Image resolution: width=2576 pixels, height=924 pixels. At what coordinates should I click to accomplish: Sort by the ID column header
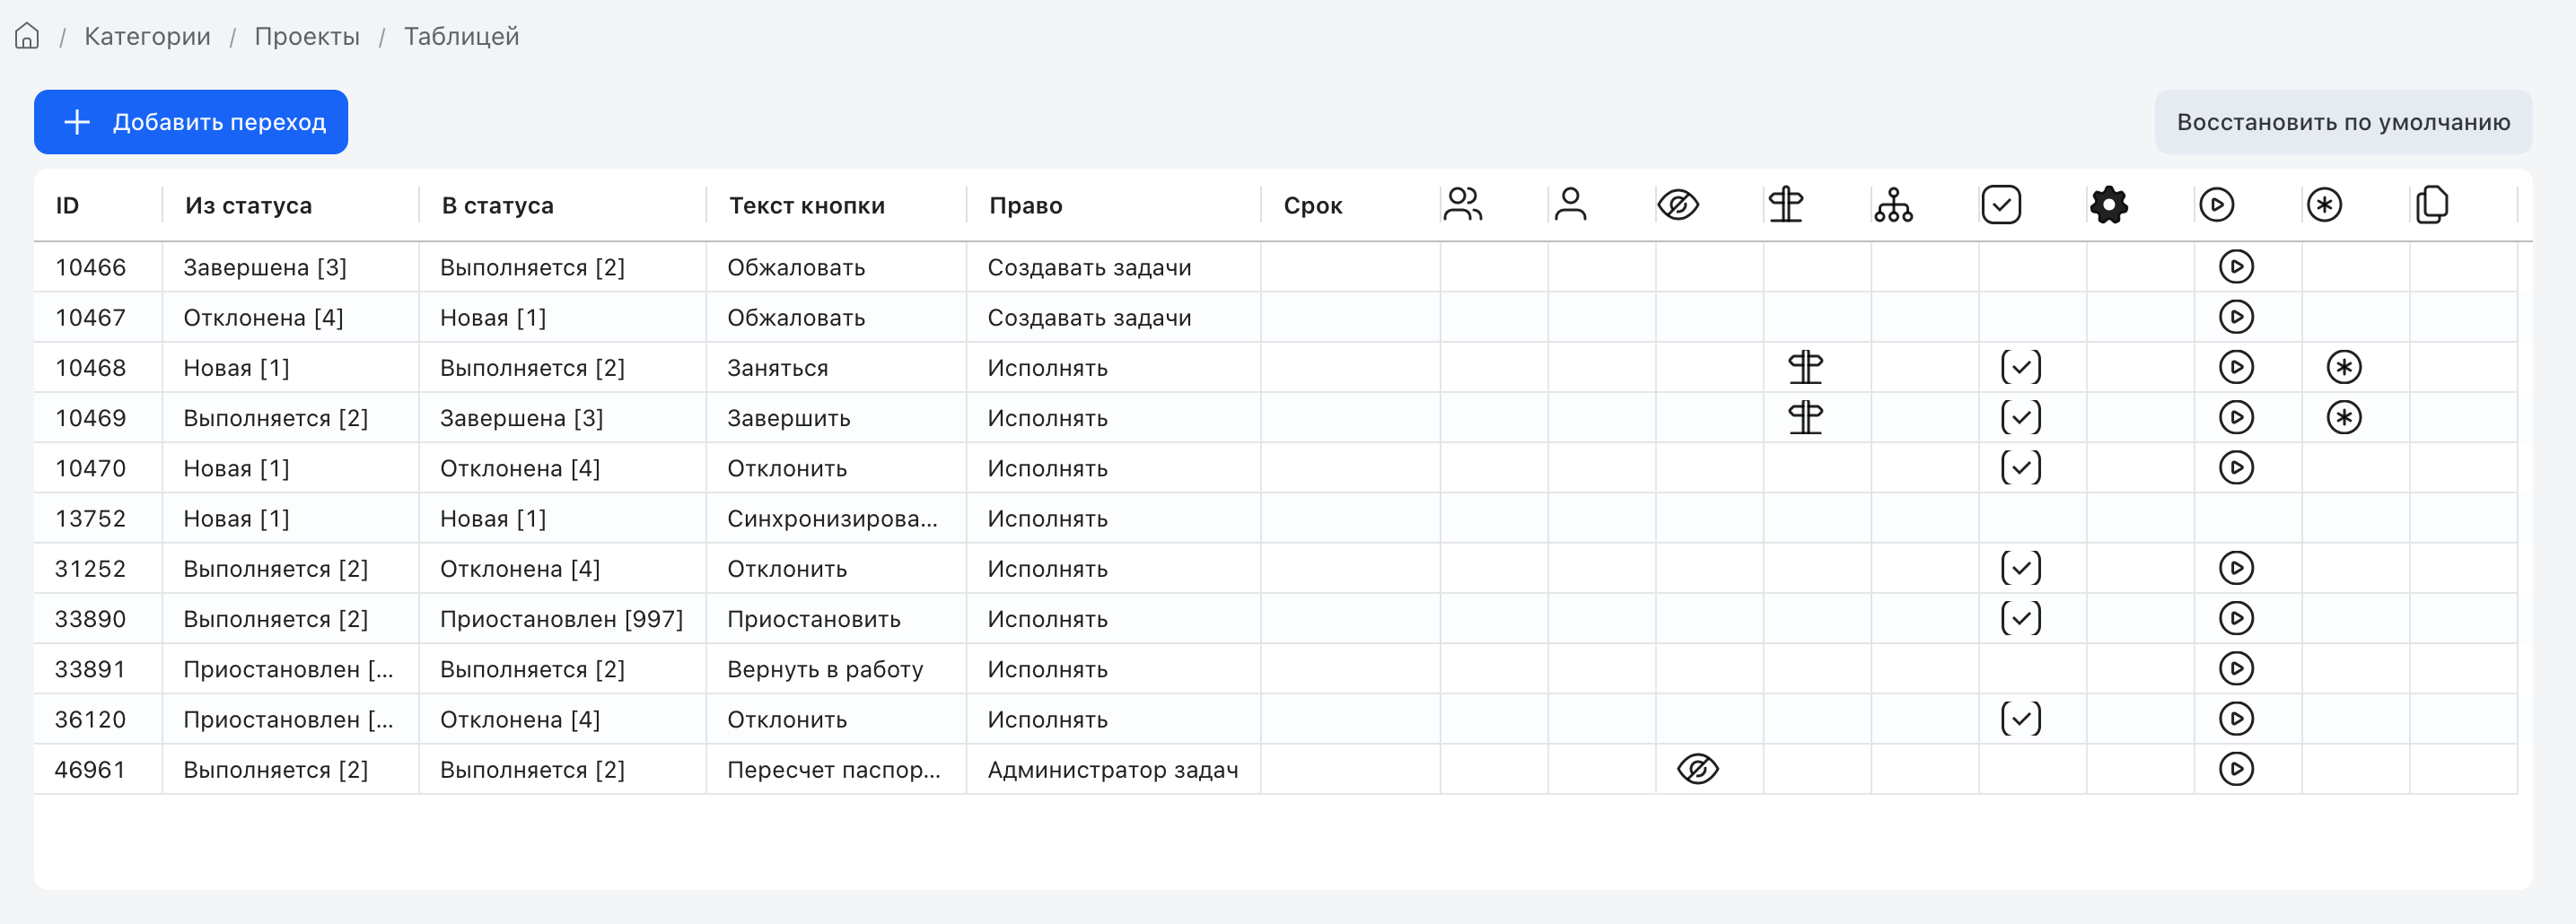point(67,206)
